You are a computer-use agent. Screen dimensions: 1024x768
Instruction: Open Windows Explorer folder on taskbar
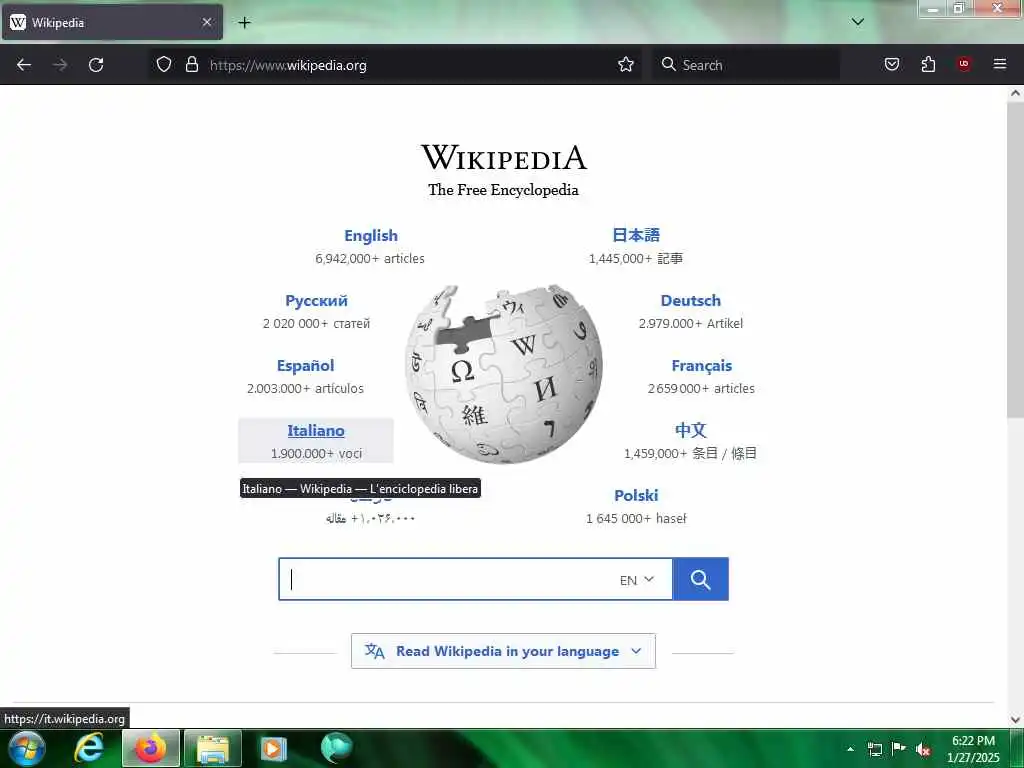coord(213,748)
